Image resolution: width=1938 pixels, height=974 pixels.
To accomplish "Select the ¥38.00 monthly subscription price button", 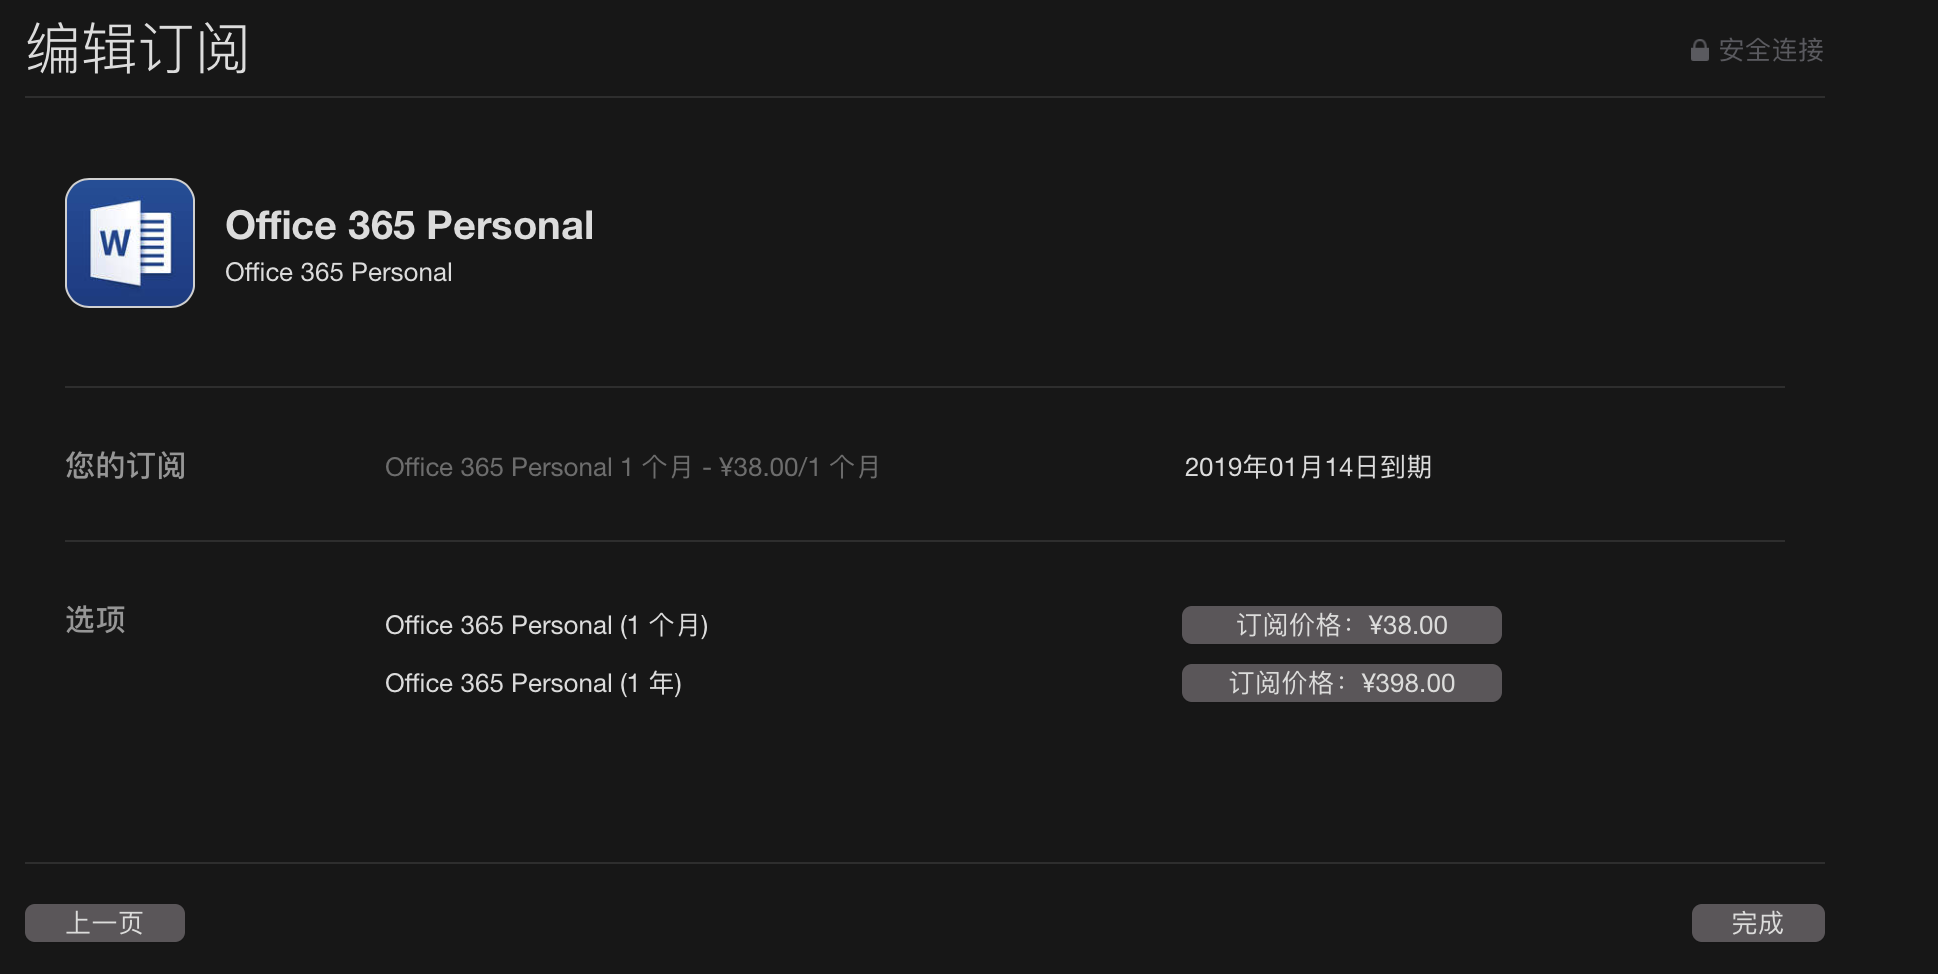I will 1341,625.
